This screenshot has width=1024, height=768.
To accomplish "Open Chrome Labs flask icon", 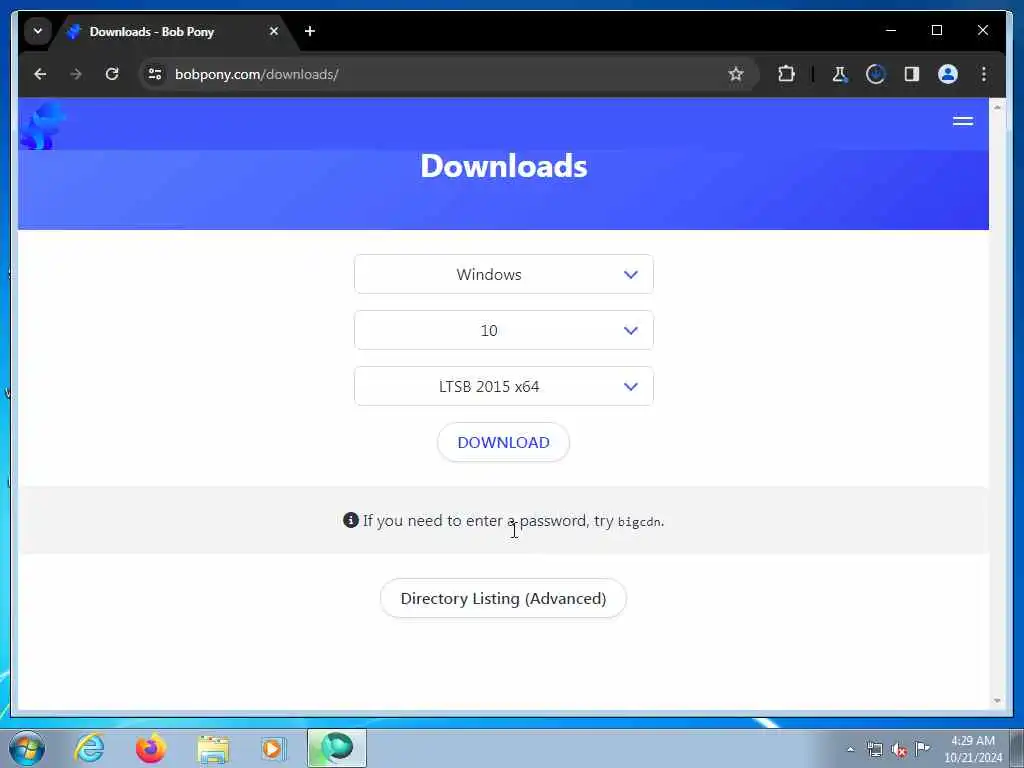I will pos(840,74).
